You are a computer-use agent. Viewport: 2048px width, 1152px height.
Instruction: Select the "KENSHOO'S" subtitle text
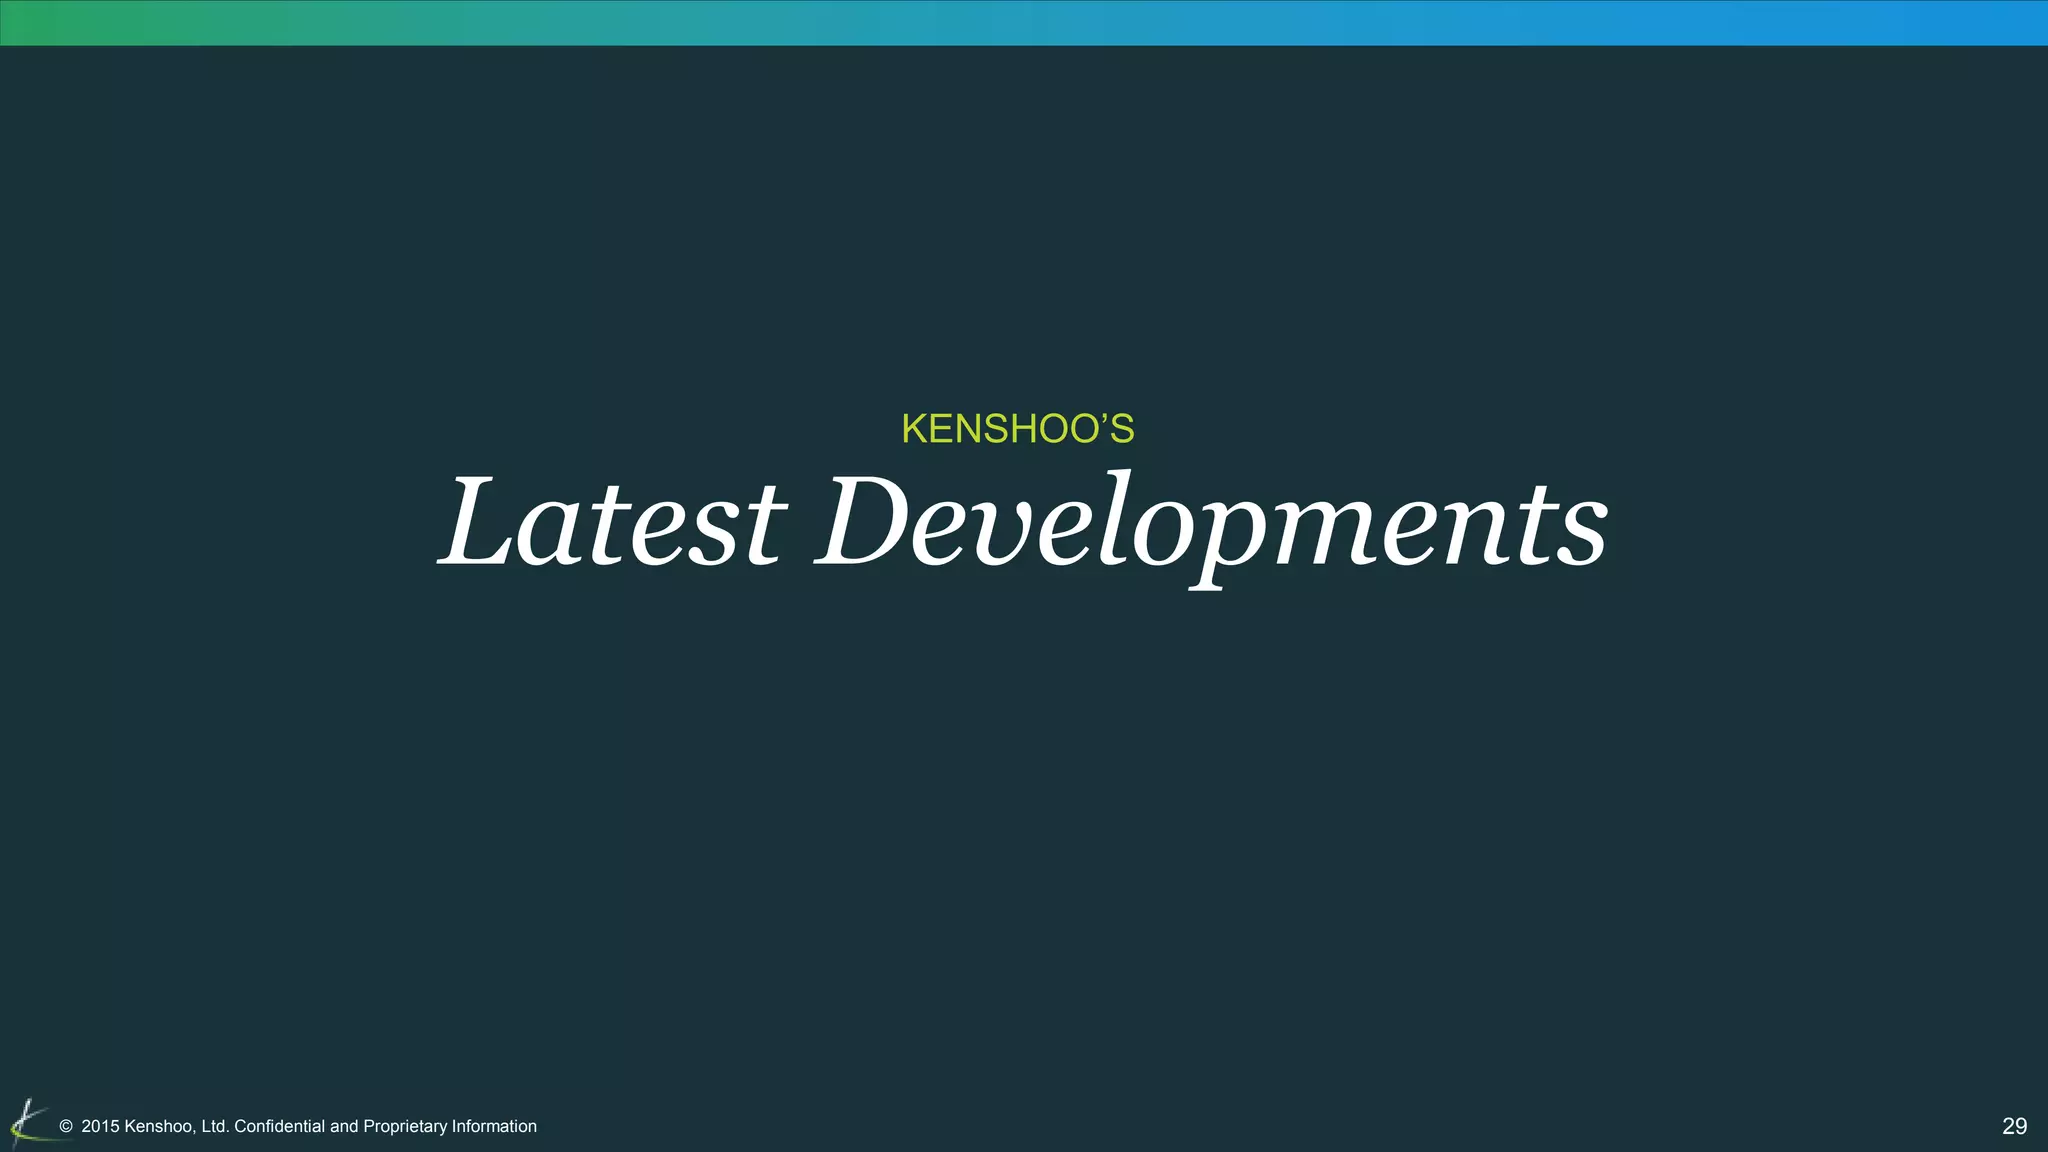[1018, 429]
